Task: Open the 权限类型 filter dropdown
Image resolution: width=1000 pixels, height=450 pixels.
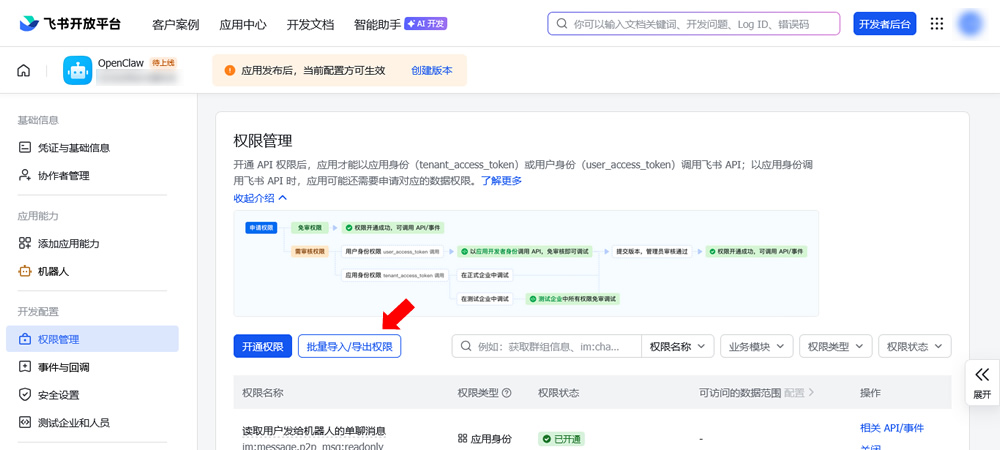Action: (835, 346)
